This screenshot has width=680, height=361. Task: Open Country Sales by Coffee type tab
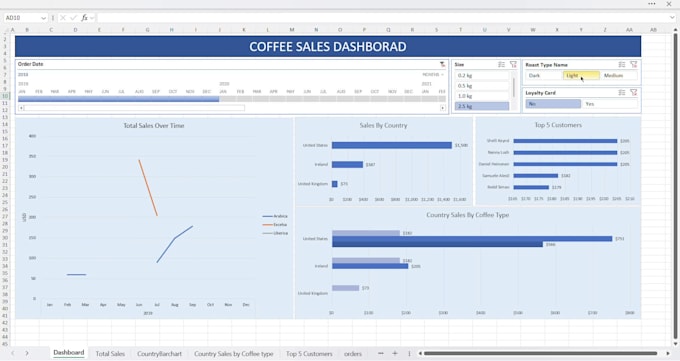tap(234, 354)
